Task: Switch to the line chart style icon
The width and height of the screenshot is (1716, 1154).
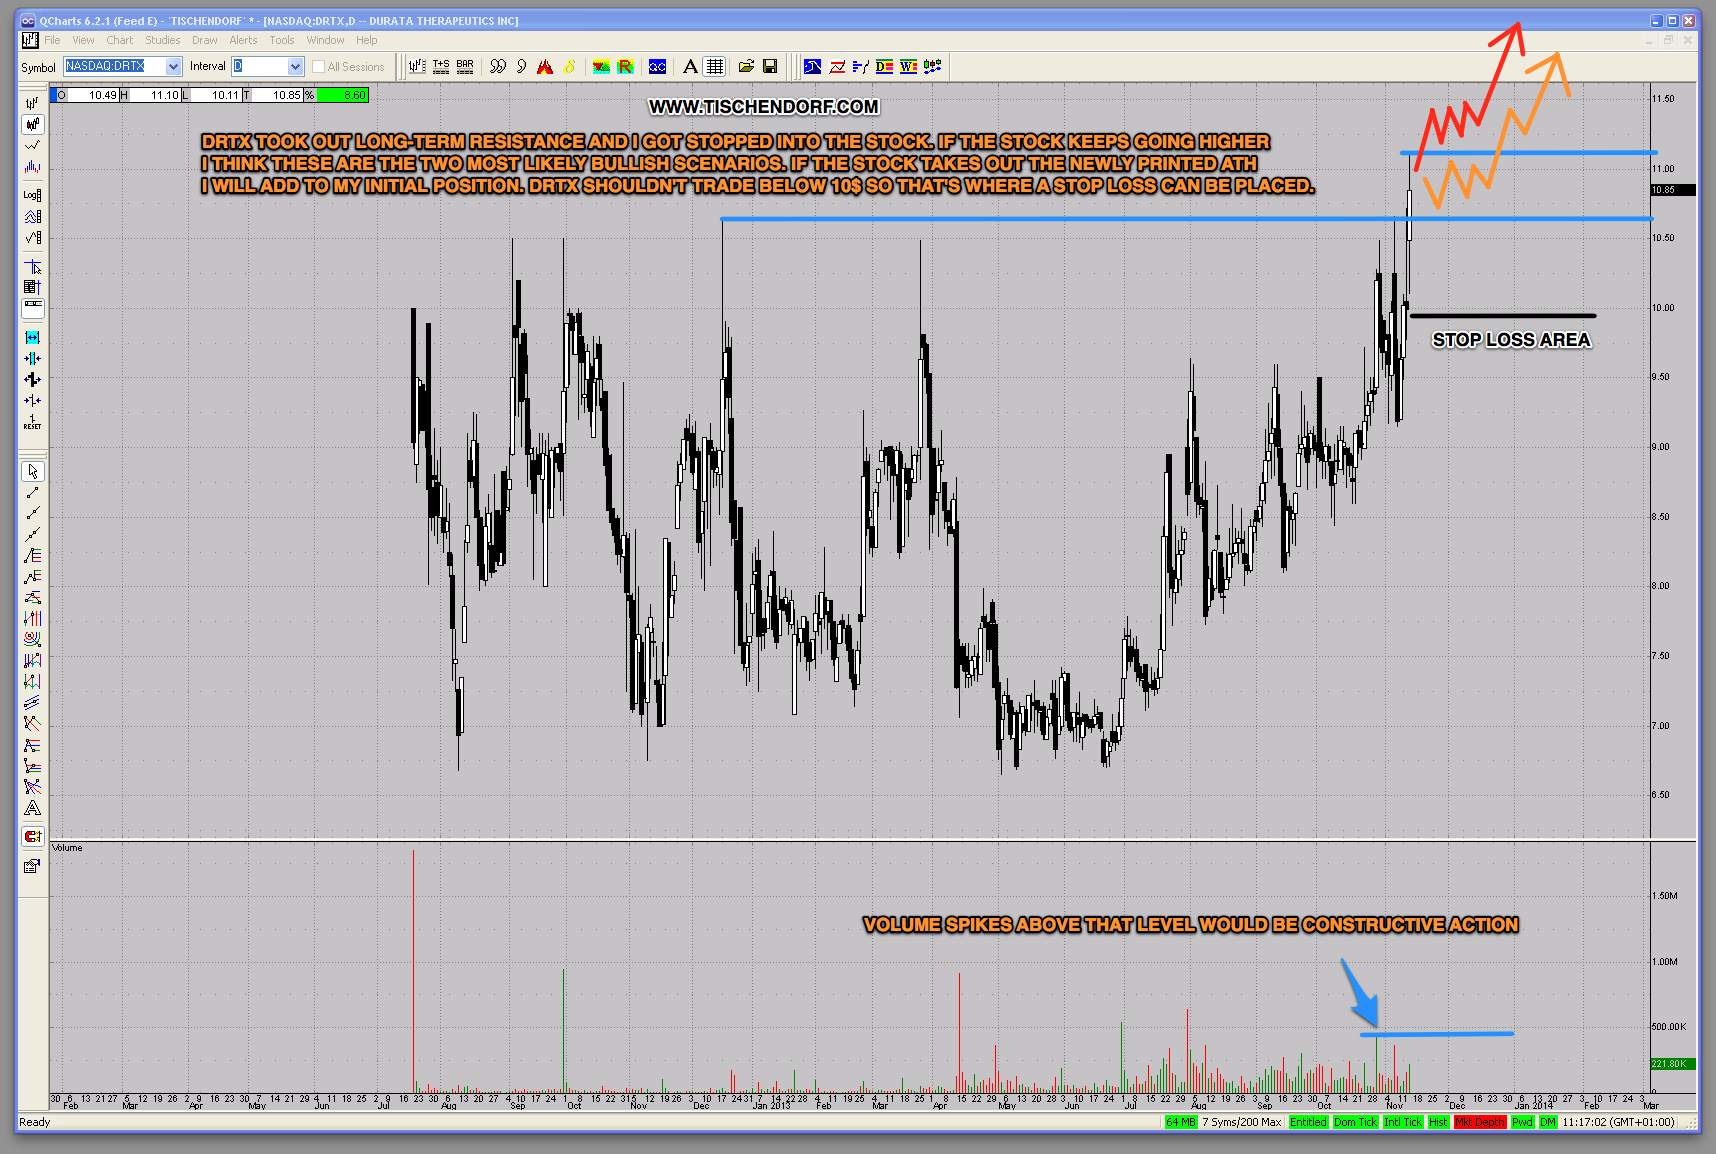Action: pos(33,145)
